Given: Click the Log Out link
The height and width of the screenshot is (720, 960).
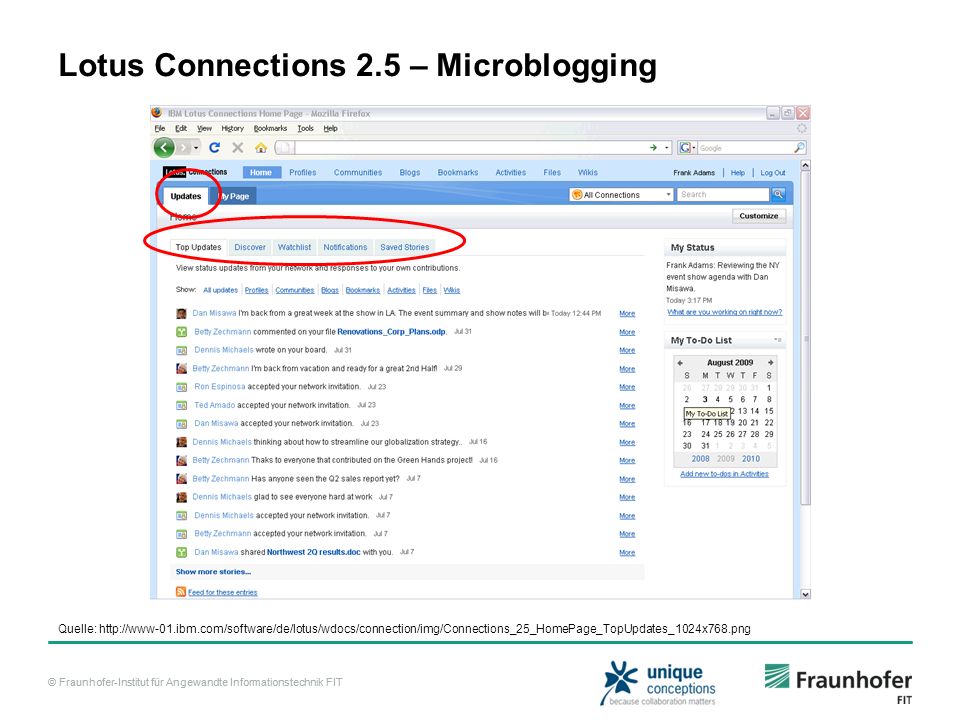Looking at the screenshot, I should tap(773, 173).
